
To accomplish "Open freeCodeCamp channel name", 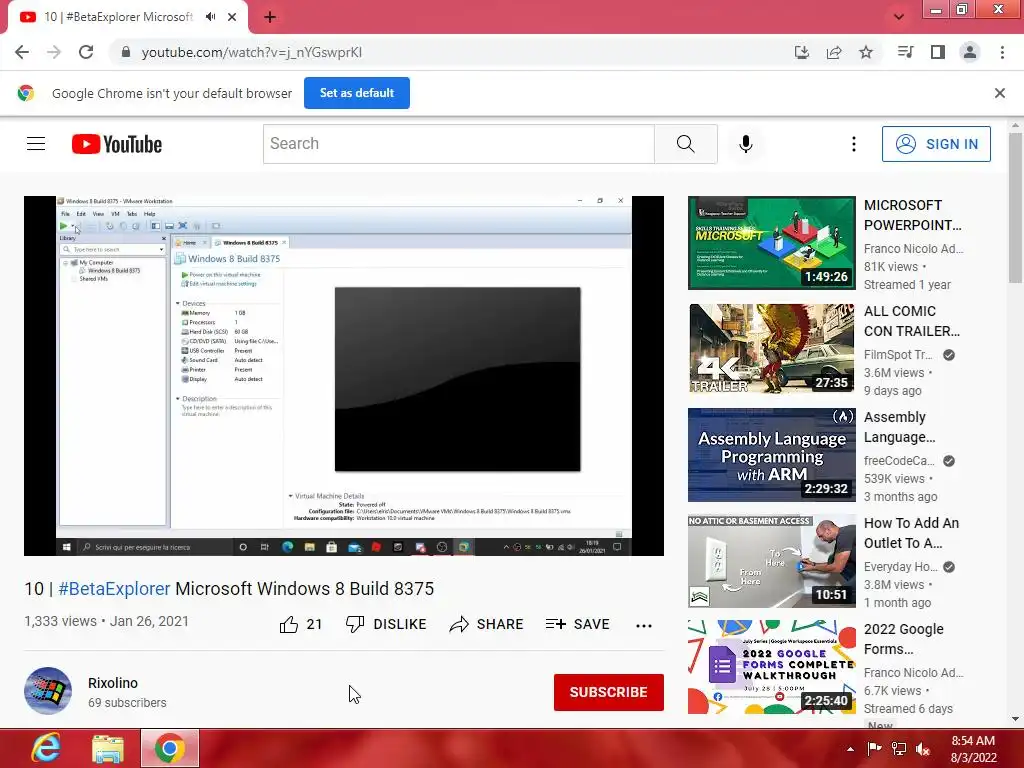I will click(x=899, y=460).
